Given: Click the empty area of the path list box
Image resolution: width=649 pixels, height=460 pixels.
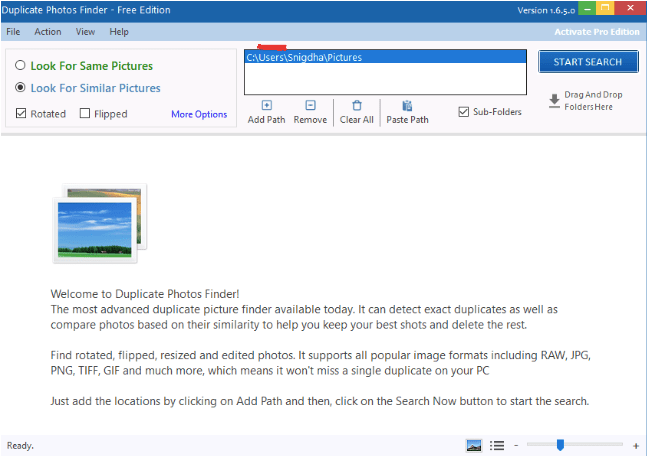Looking at the screenshot, I should tap(385, 78).
